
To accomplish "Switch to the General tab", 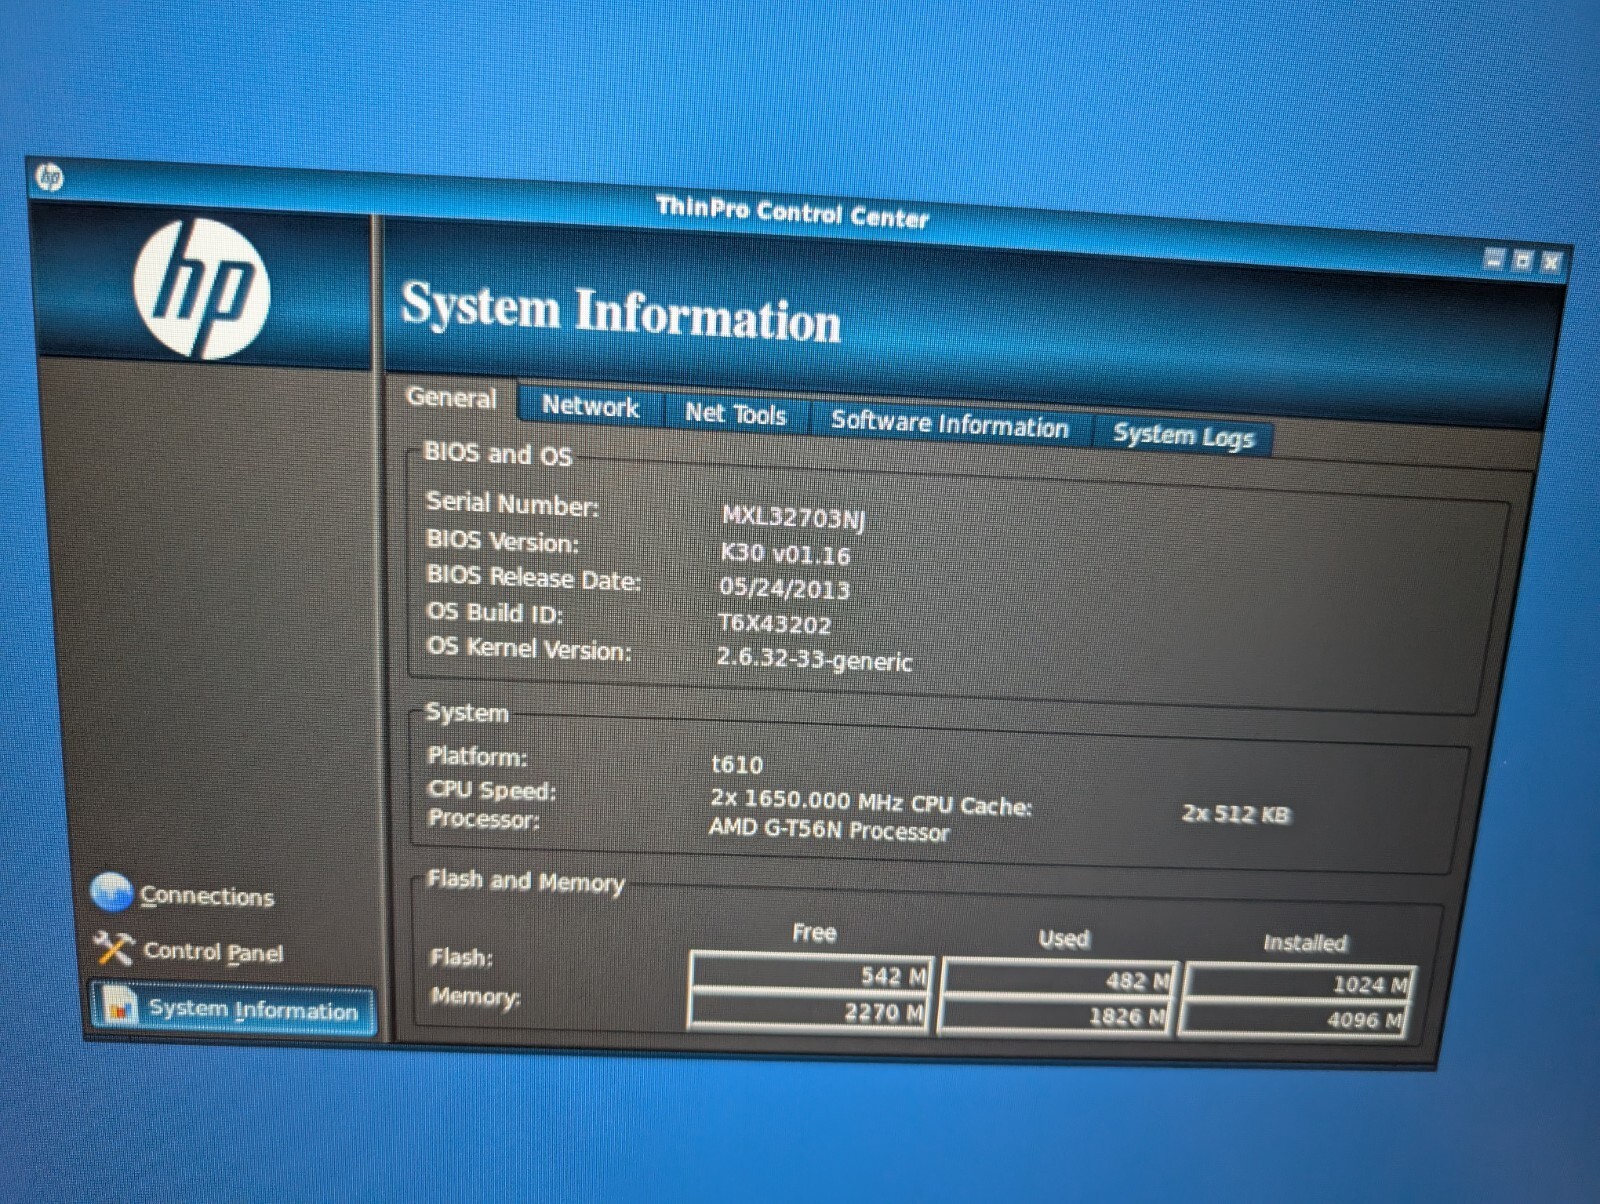I will pyautogui.click(x=451, y=397).
